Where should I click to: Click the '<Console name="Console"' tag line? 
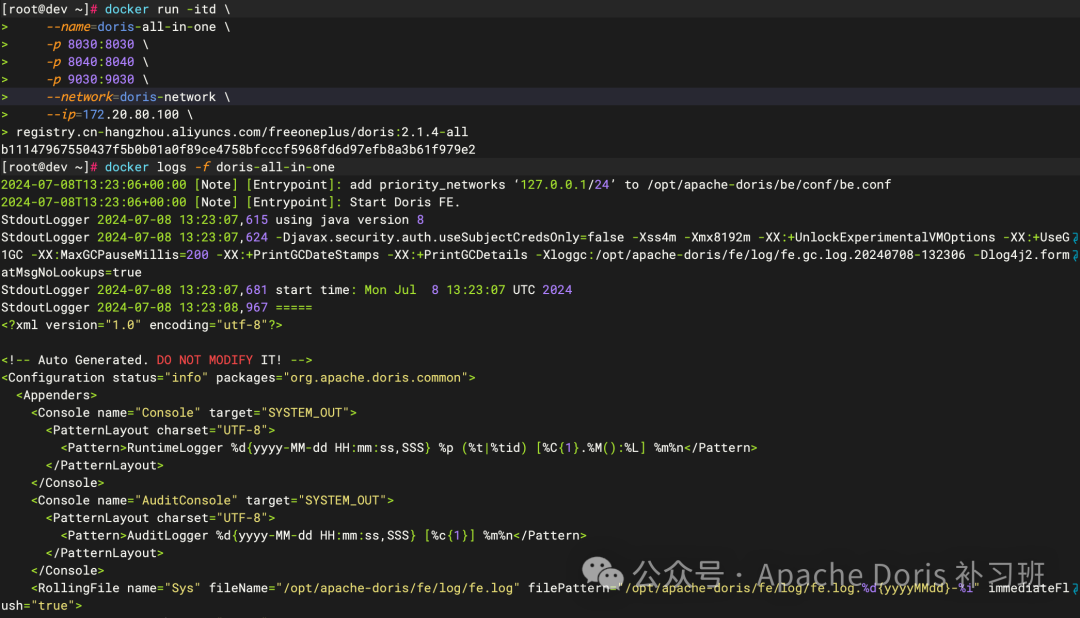[x=194, y=413]
